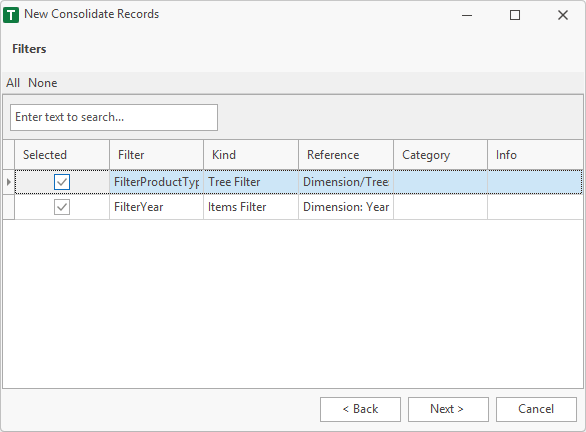586x432 pixels.
Task: Sort by the Reference column header
Action: (346, 155)
